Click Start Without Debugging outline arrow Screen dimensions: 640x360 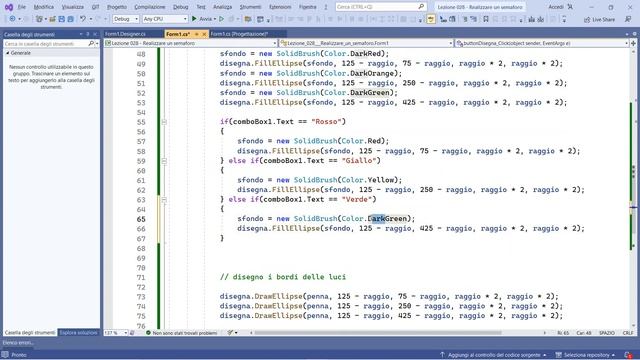(222, 19)
